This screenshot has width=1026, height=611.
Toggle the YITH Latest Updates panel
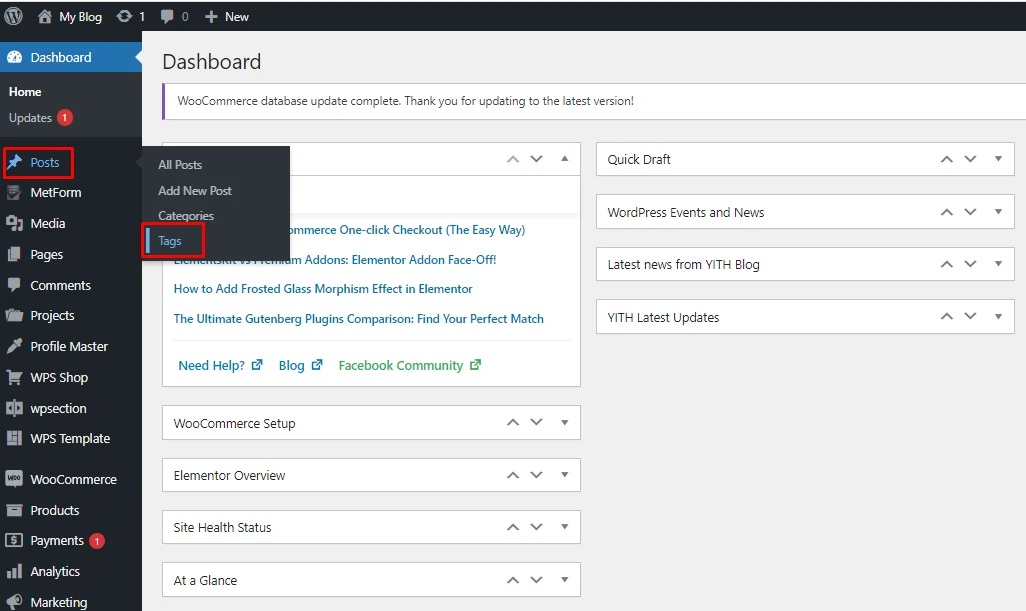997,317
